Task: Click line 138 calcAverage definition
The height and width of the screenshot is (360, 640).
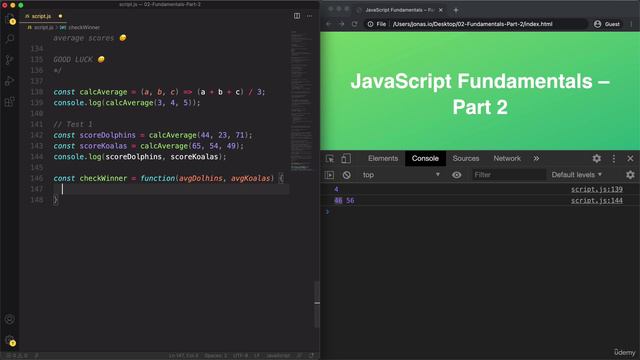Action: (159, 92)
